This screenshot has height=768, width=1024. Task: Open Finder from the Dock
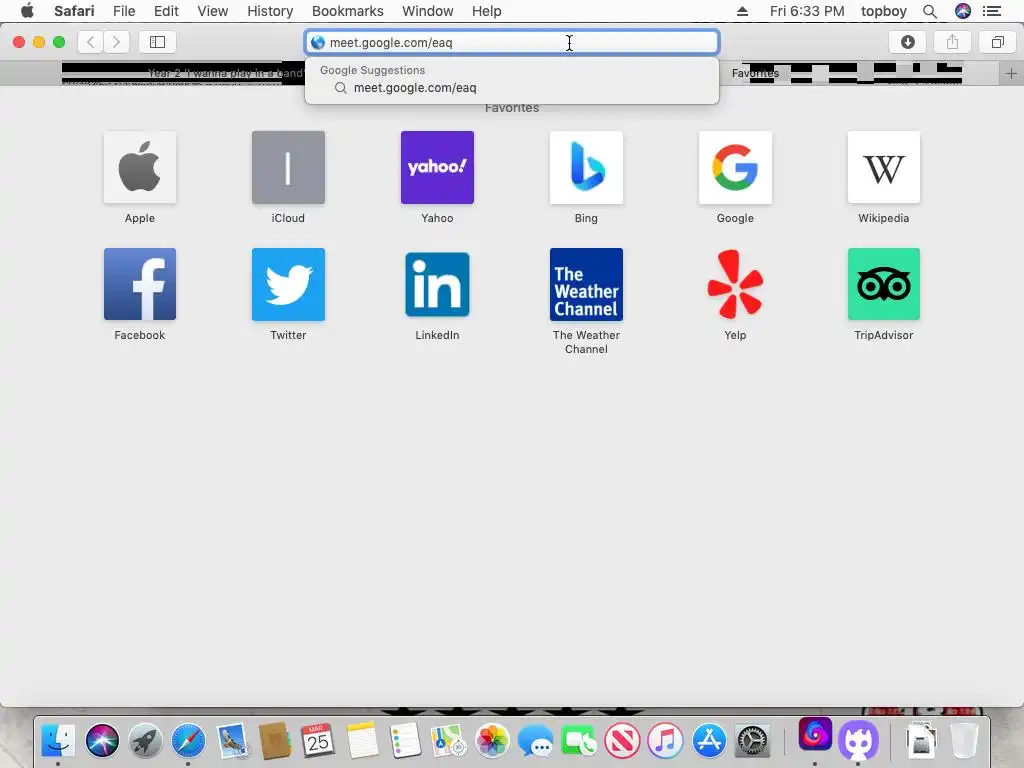tap(58, 741)
